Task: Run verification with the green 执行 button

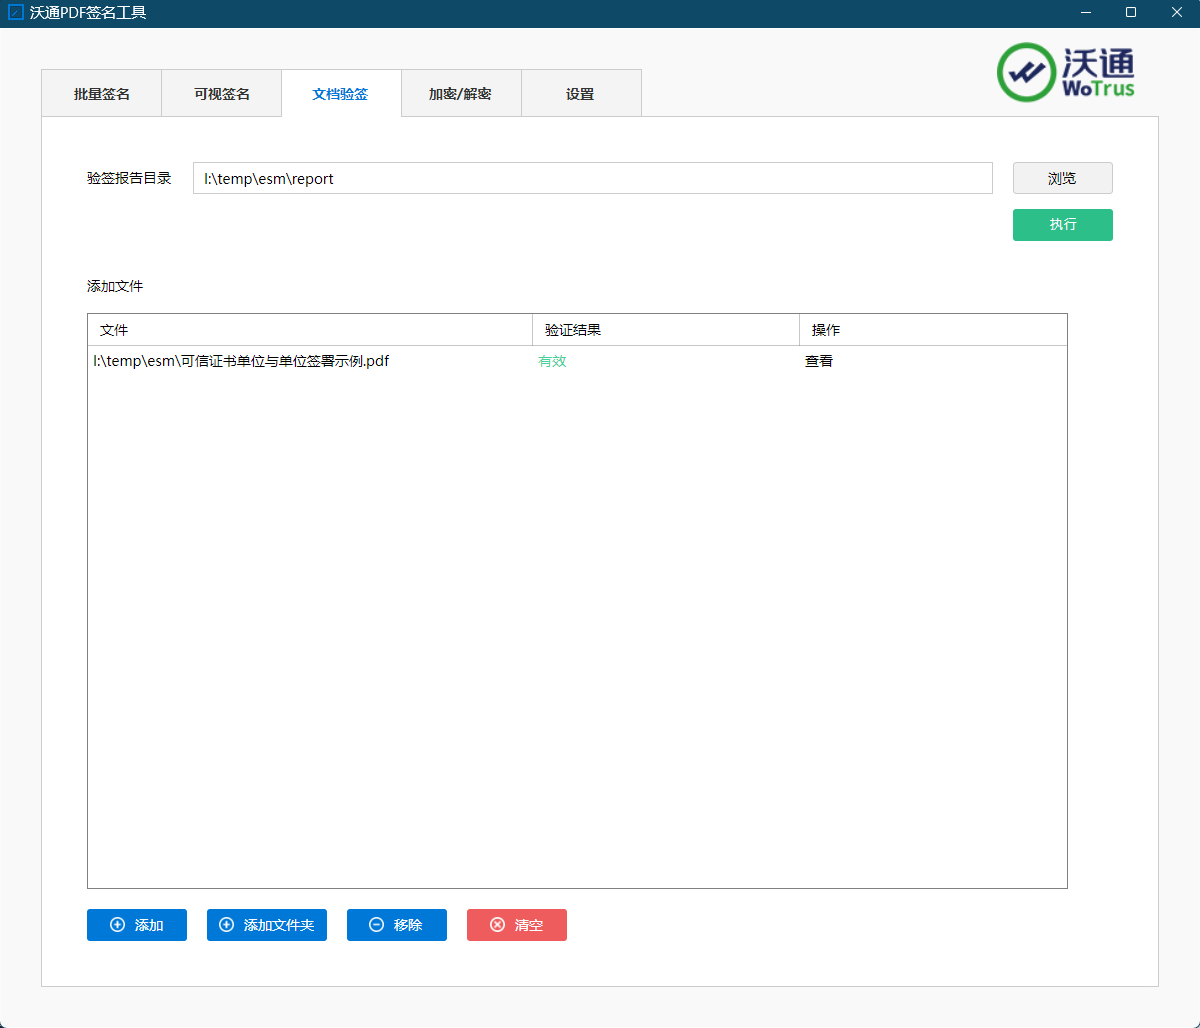Action: point(1062,225)
